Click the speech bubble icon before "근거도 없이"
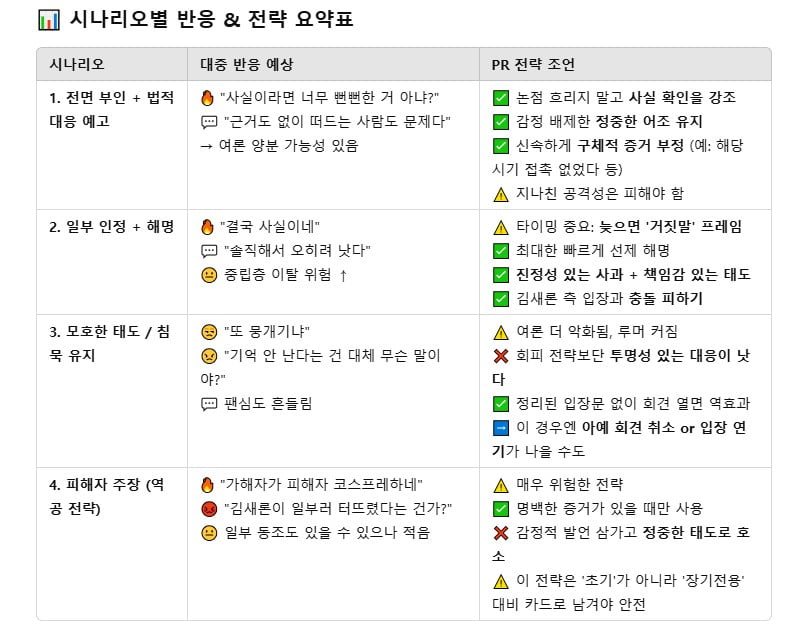The image size is (793, 630). pyautogui.click(x=209, y=122)
